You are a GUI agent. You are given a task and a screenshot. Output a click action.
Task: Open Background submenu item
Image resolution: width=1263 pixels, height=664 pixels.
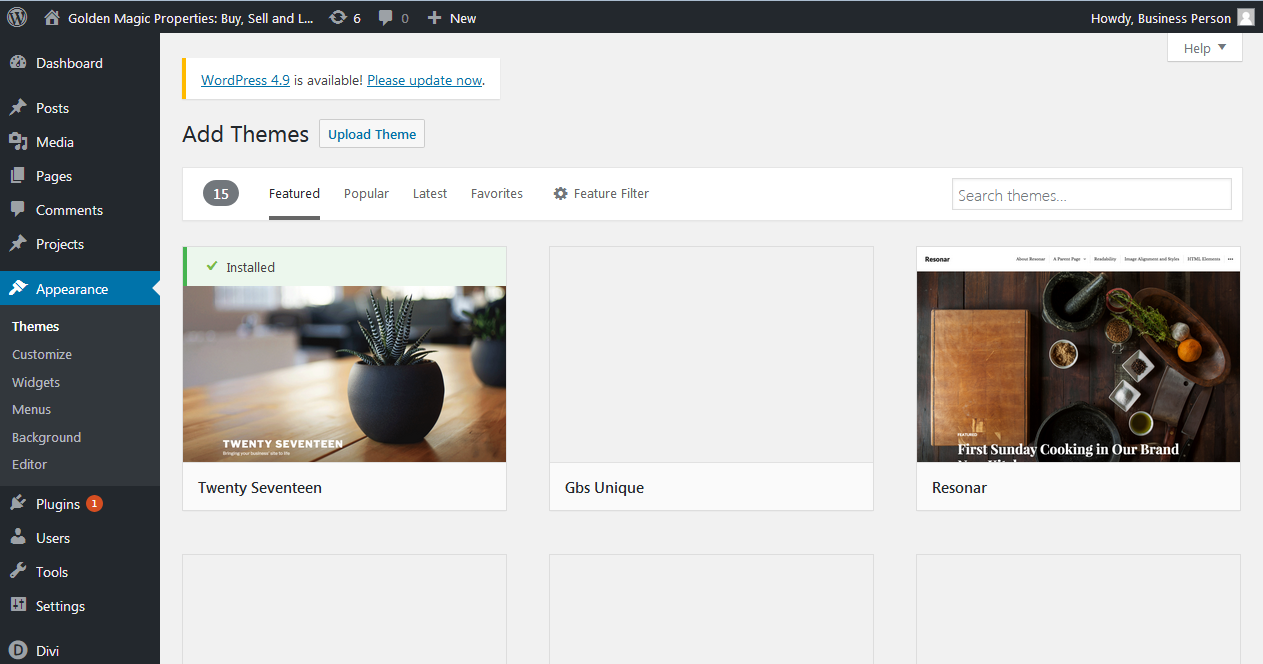46,437
